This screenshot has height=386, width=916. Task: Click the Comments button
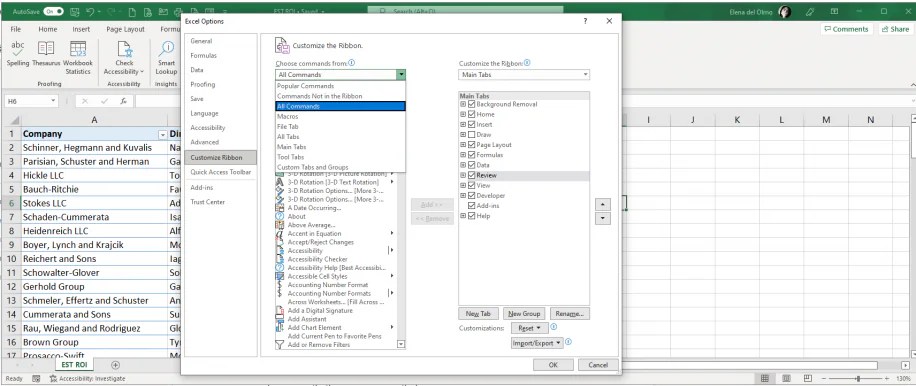(x=846, y=29)
